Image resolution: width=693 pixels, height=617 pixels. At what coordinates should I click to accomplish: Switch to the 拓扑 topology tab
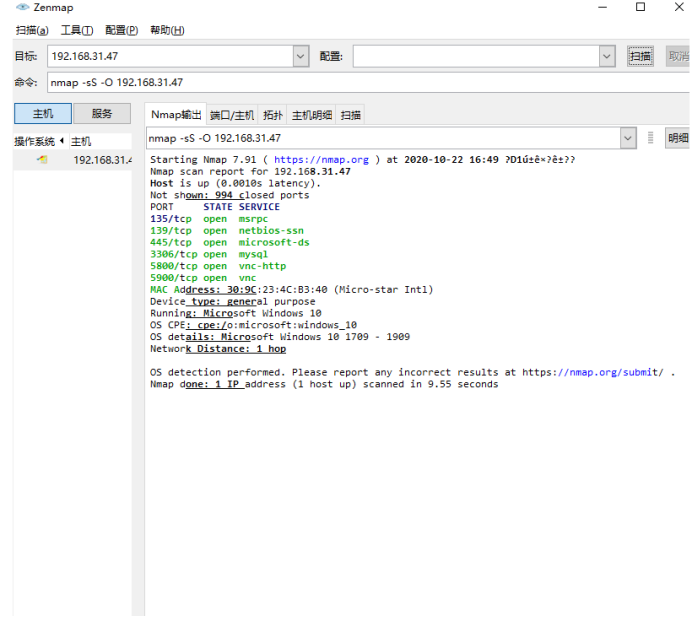[x=272, y=115]
